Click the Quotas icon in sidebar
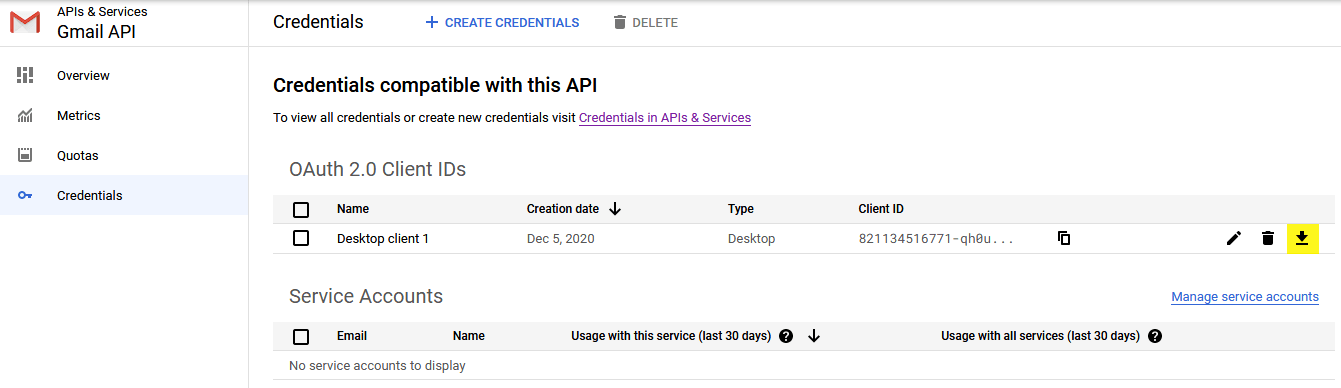Screen dimensions: 1341x388 [x=26, y=155]
